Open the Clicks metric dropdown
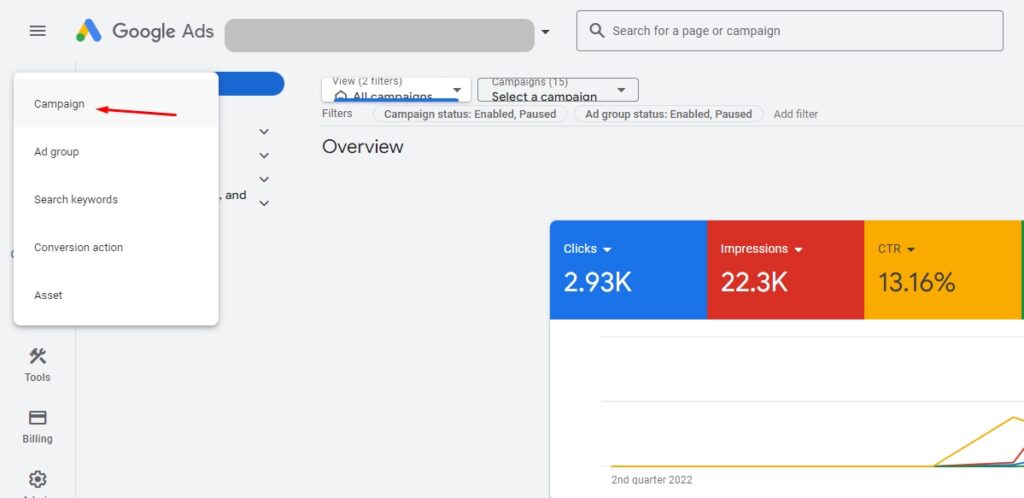This screenshot has width=1024, height=498. pyautogui.click(x=607, y=249)
